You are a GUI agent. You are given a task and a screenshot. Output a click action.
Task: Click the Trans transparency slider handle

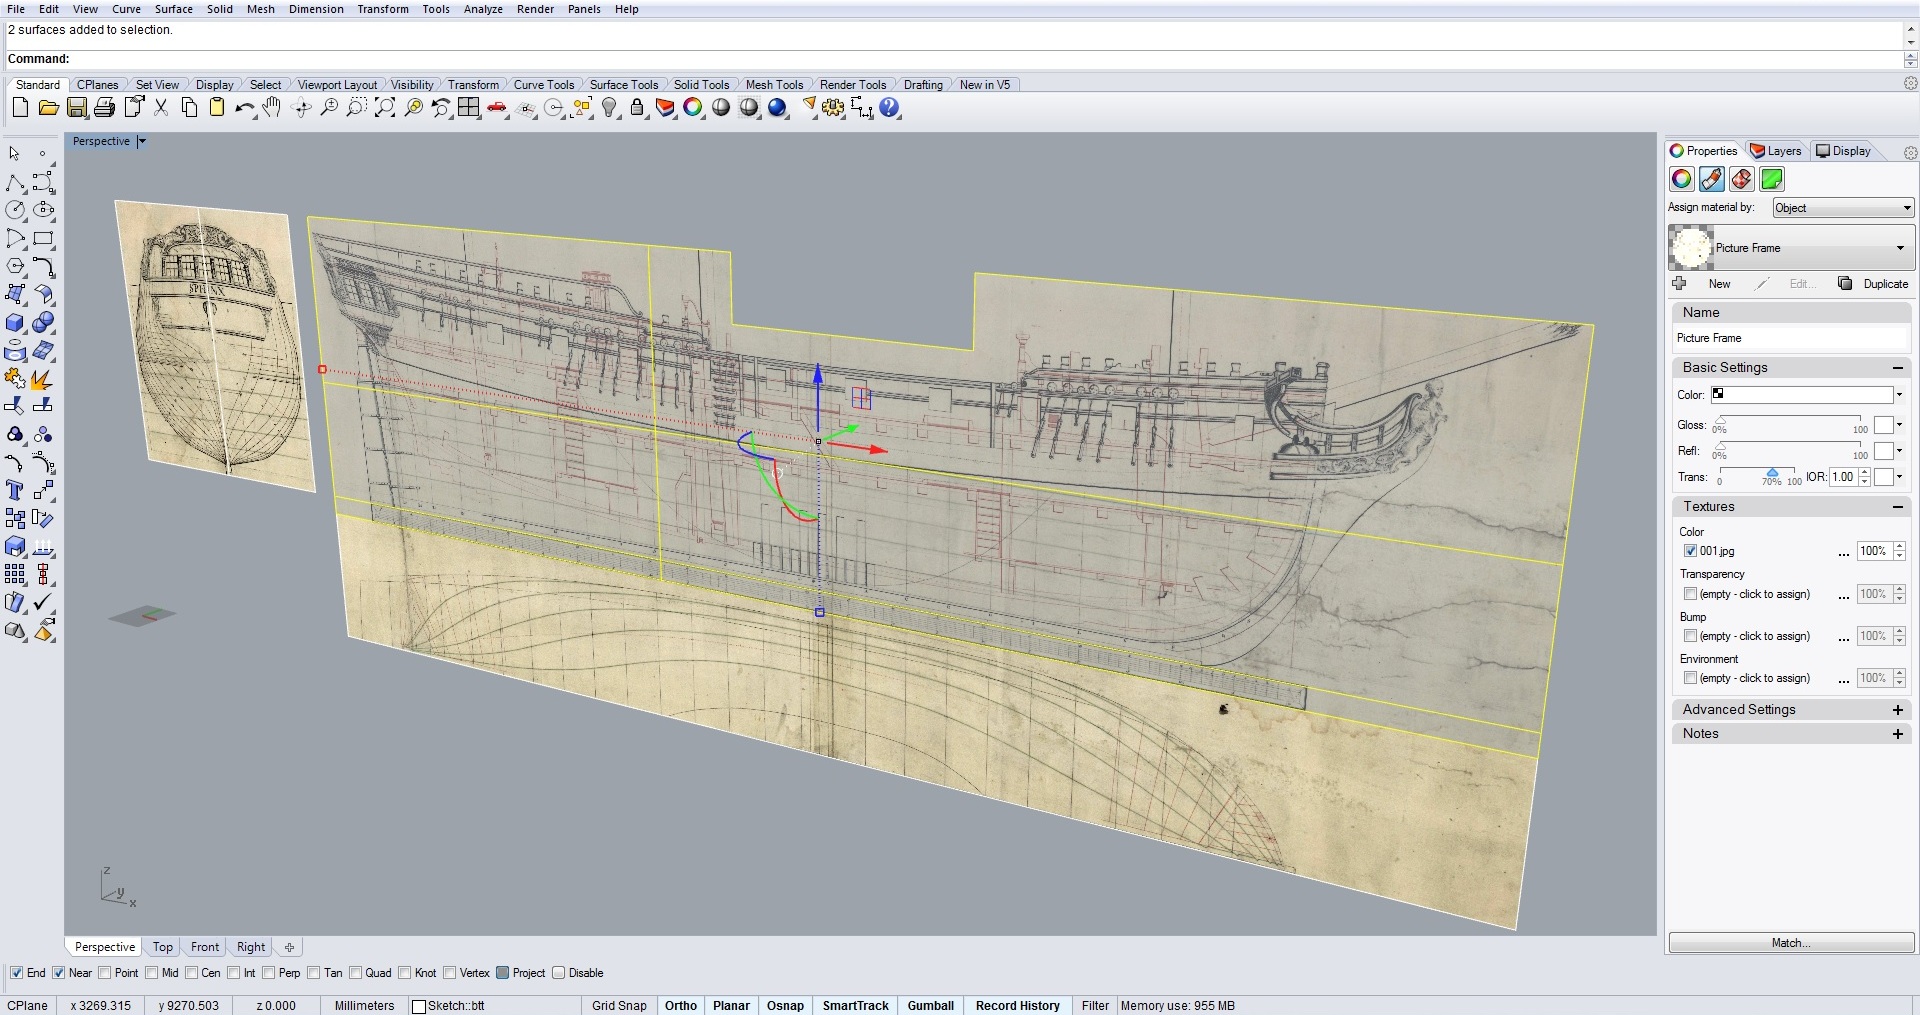pos(1772,473)
